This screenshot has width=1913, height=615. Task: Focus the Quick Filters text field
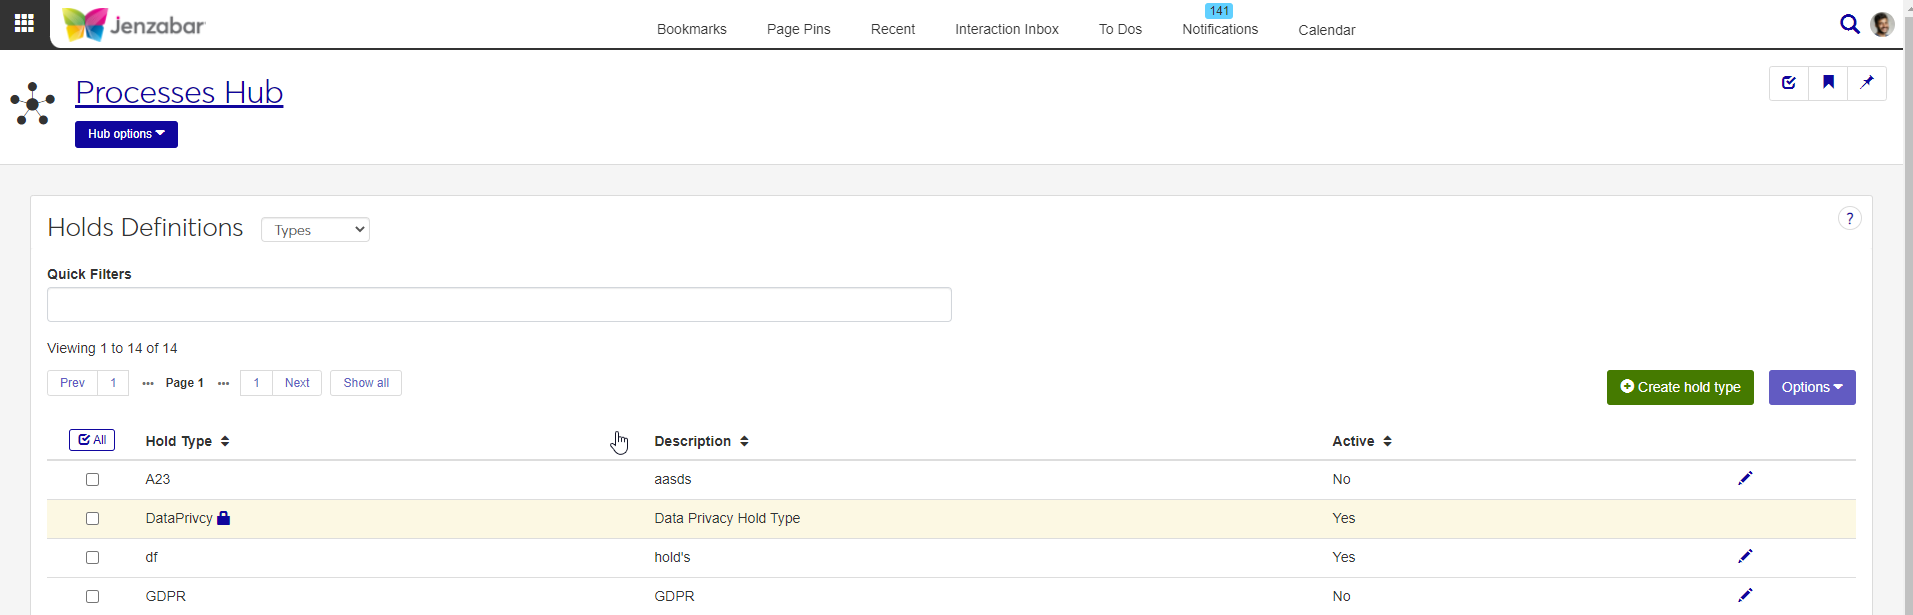(499, 305)
